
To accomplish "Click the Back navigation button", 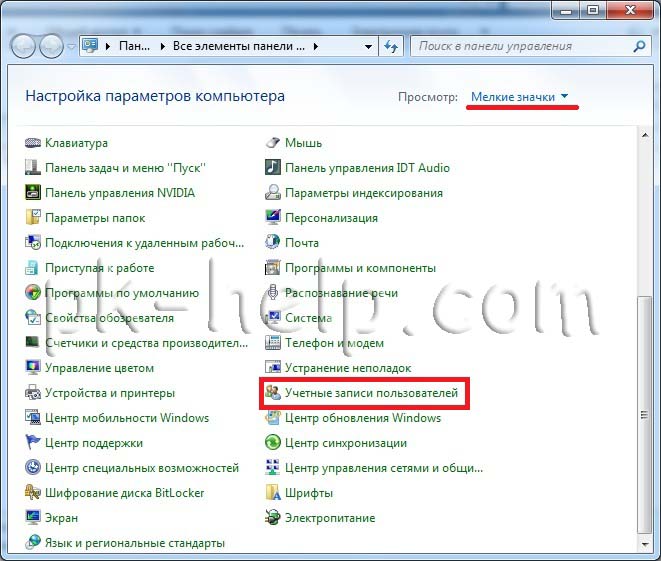I will point(23,46).
